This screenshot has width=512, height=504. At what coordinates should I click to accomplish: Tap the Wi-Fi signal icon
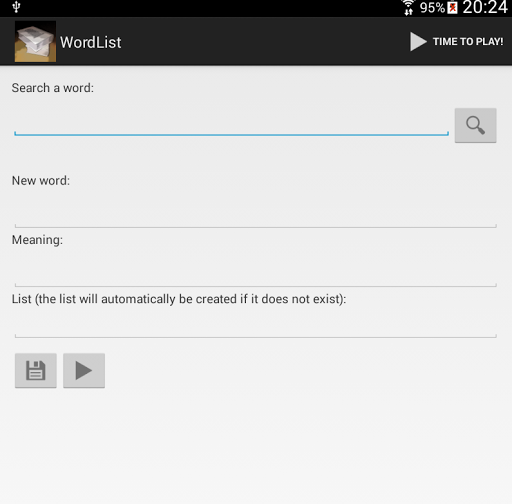click(408, 7)
